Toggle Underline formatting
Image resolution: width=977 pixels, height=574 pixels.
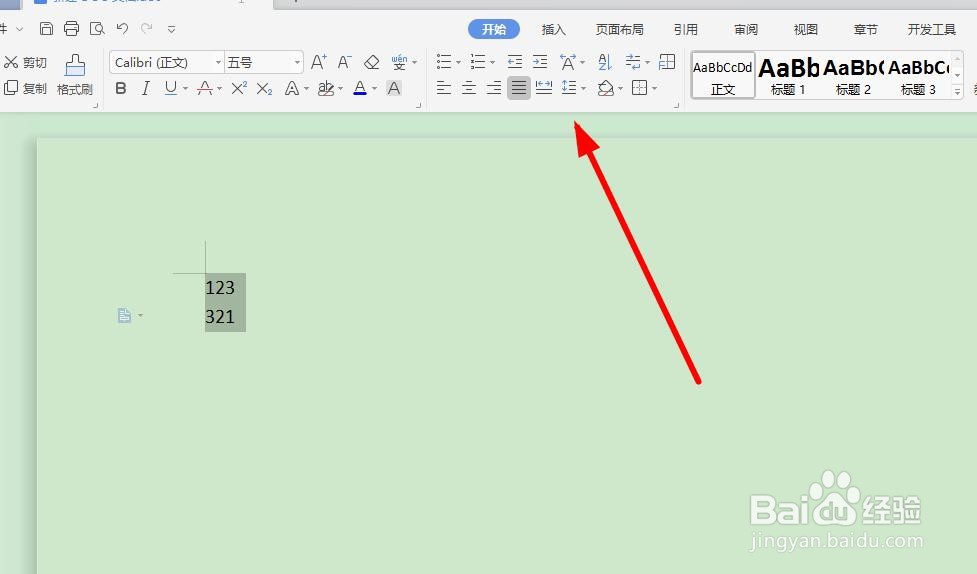[171, 88]
